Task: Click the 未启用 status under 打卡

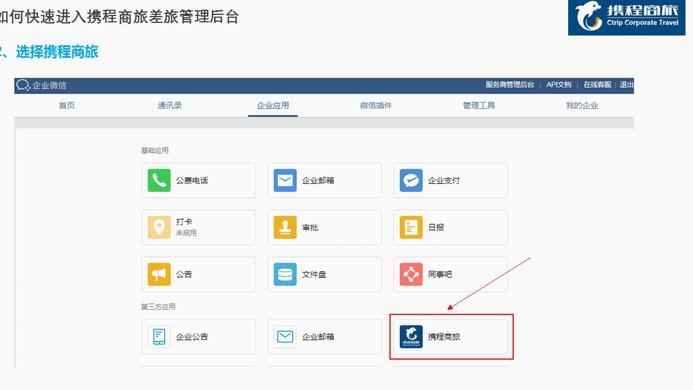Action: point(186,233)
